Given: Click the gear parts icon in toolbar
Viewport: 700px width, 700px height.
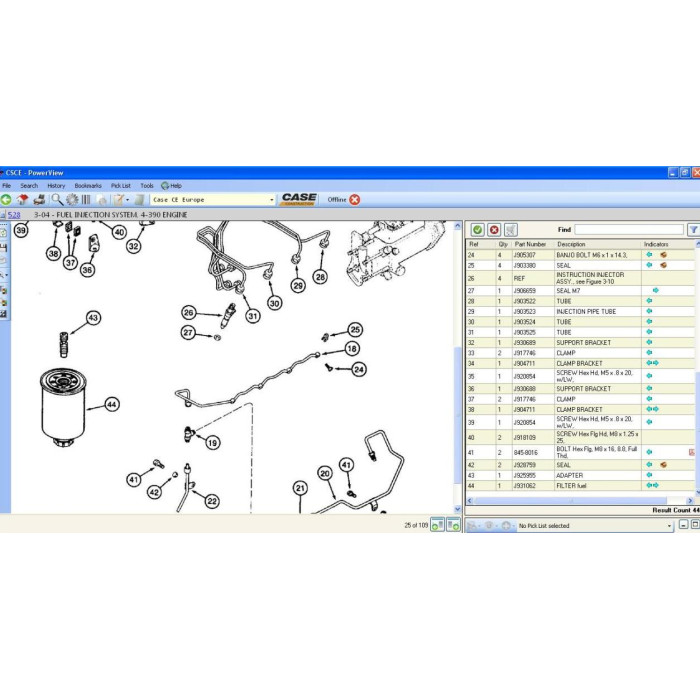Looking at the screenshot, I should [x=72, y=200].
